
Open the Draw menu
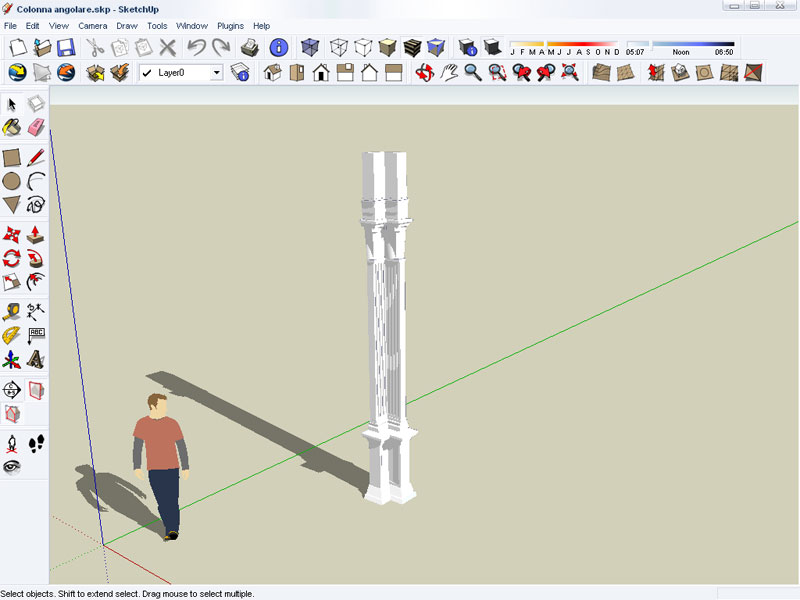tap(126, 25)
